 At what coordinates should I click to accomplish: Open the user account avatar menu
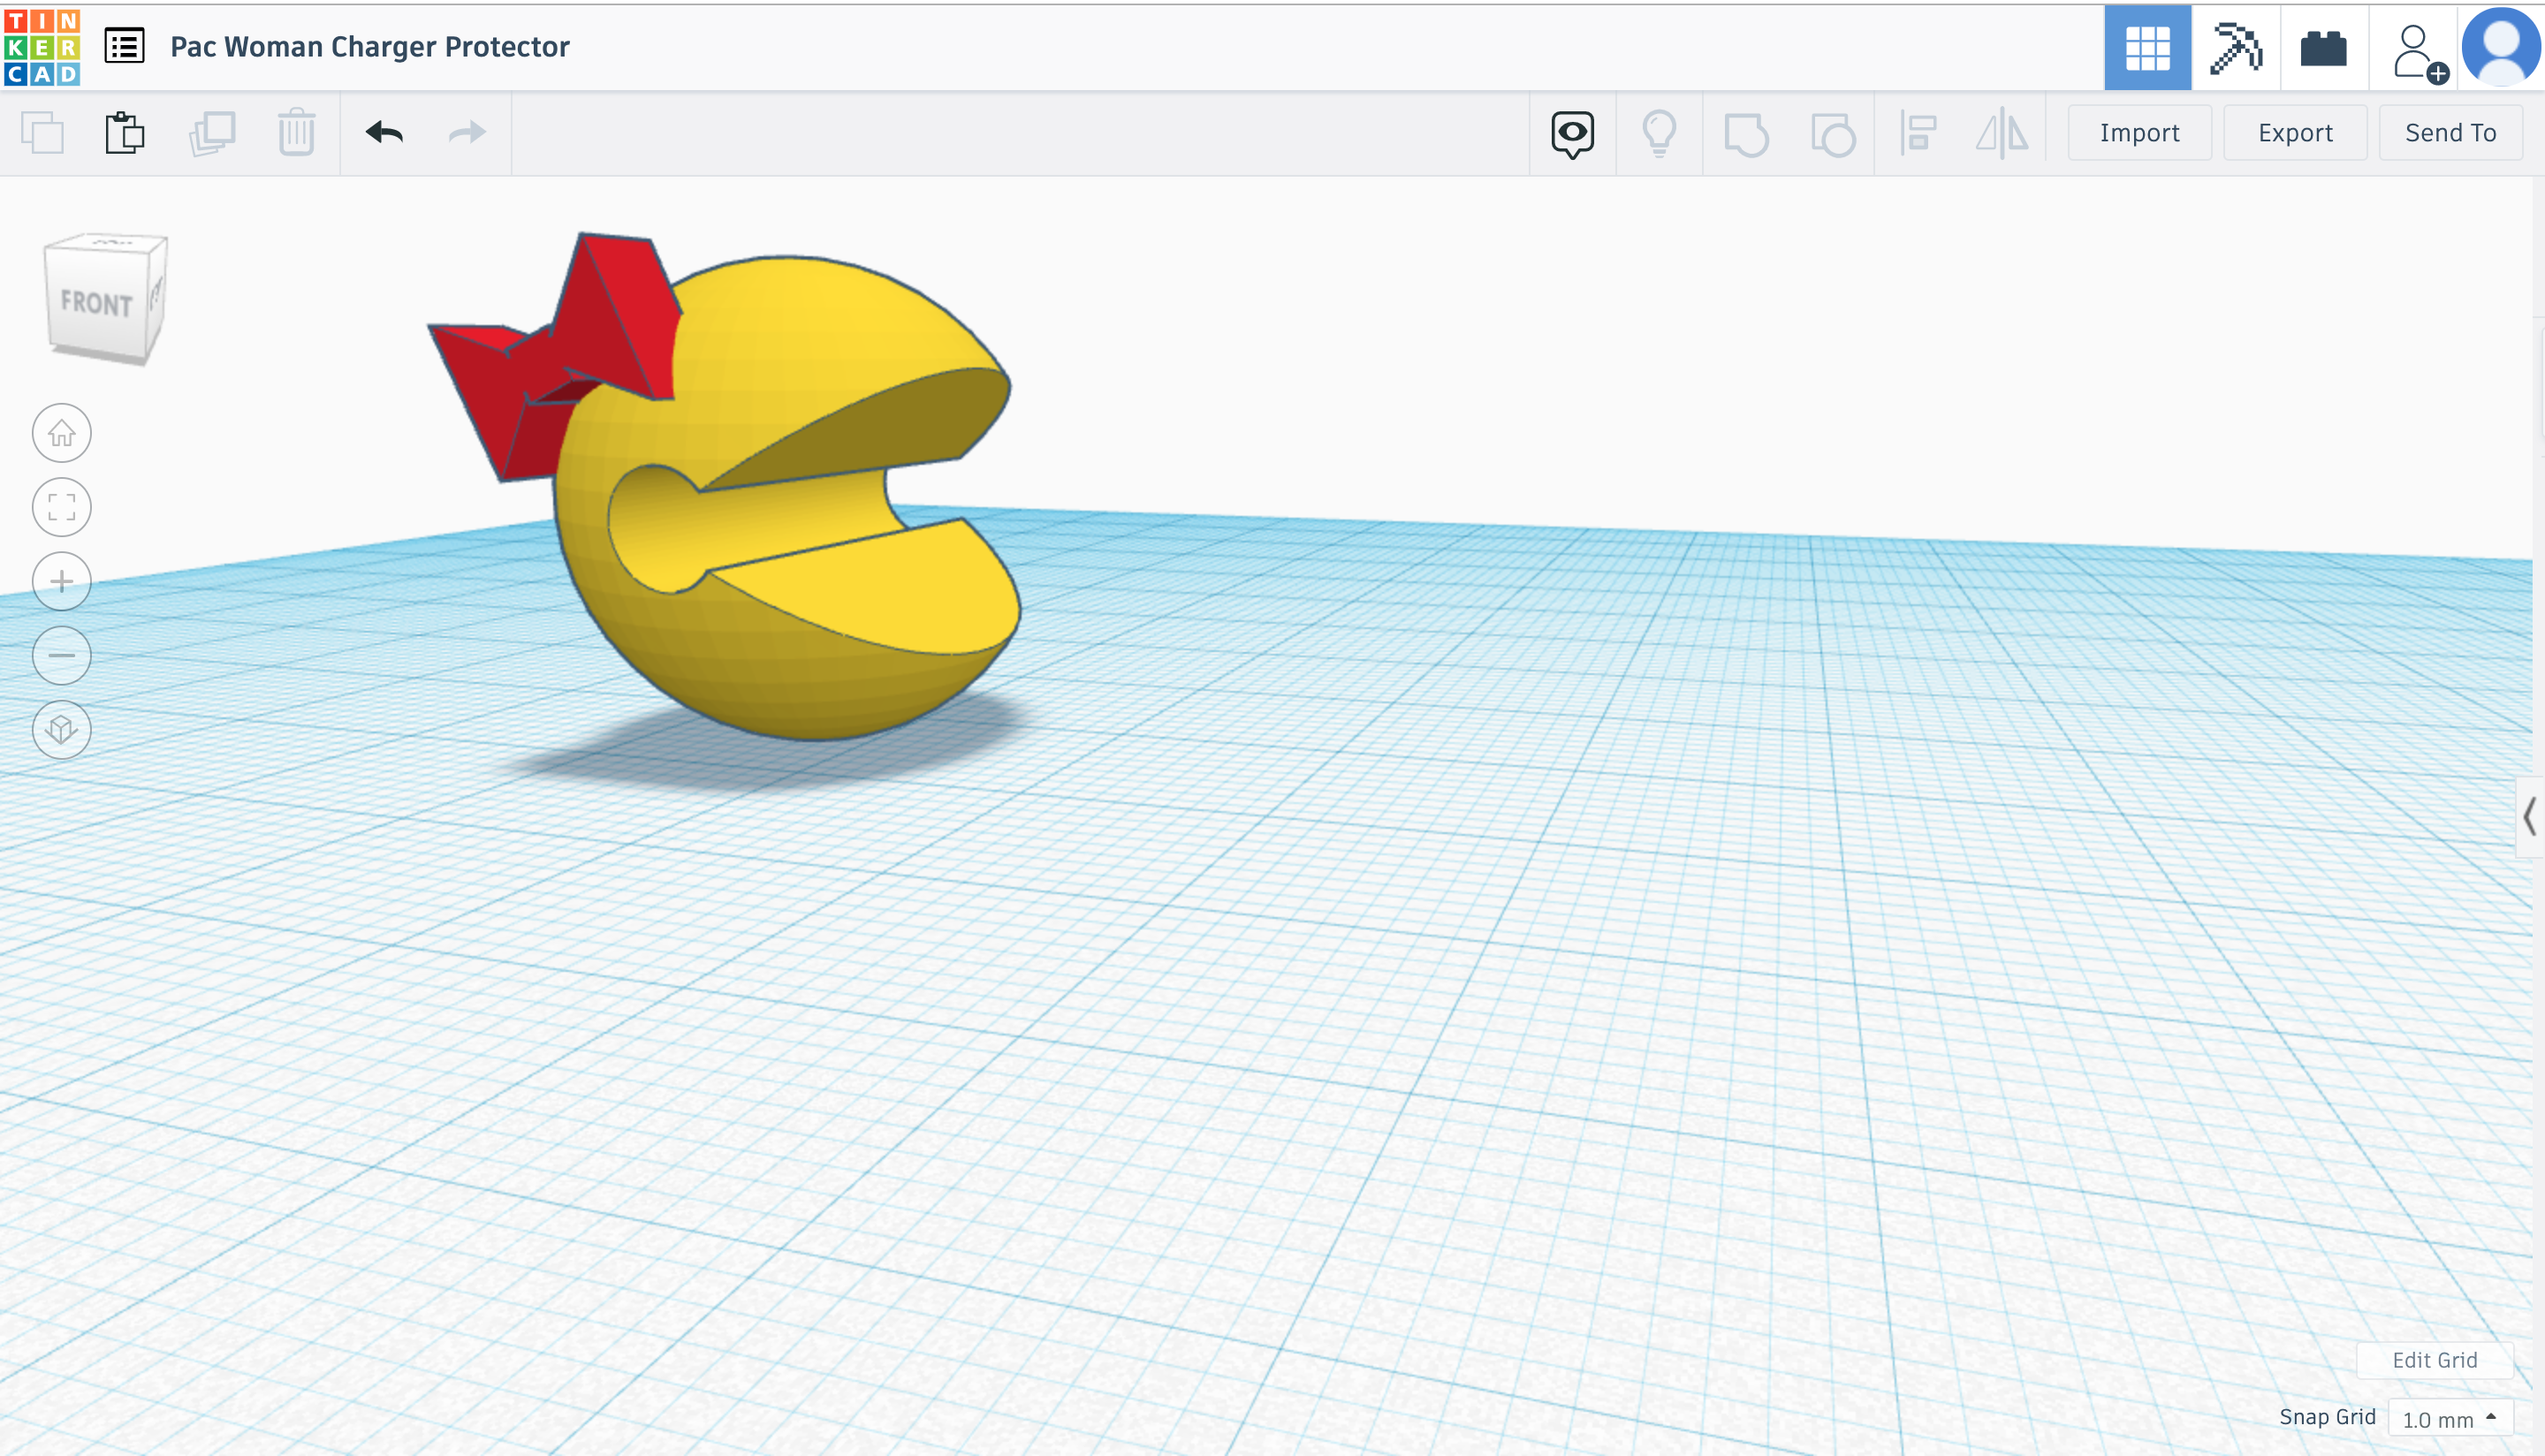[x=2500, y=47]
